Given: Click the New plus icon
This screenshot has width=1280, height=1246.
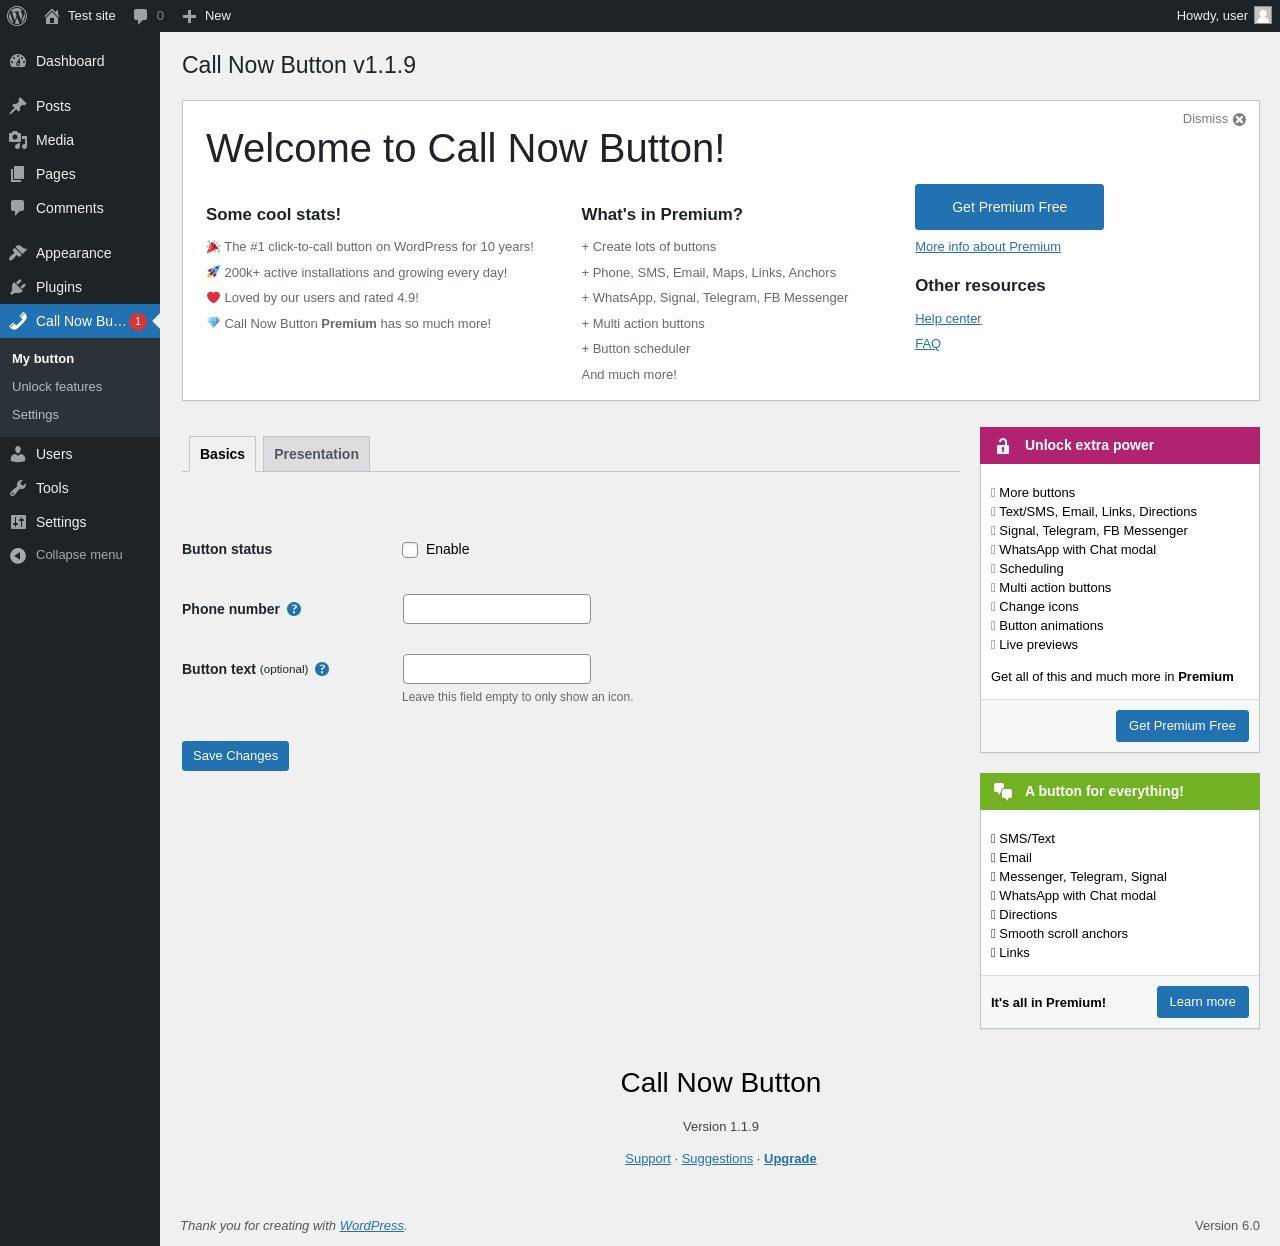Looking at the screenshot, I should click(x=189, y=16).
